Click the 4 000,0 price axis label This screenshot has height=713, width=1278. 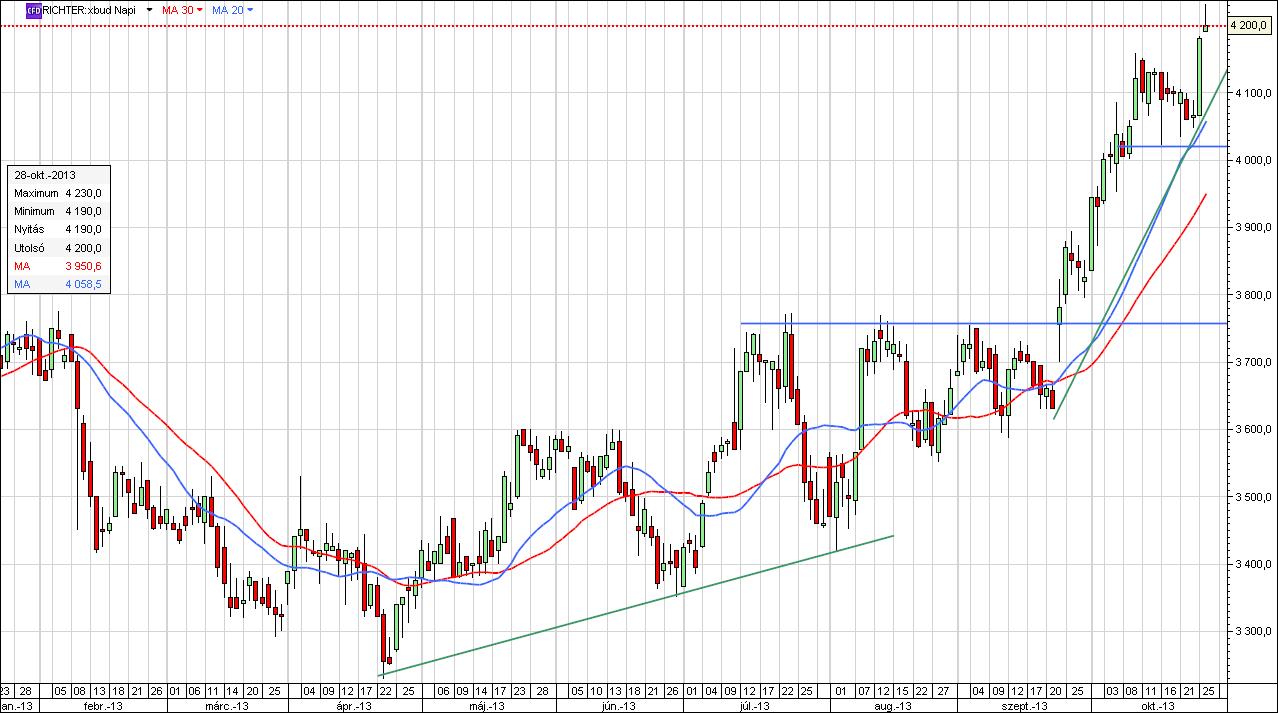(x=1252, y=160)
